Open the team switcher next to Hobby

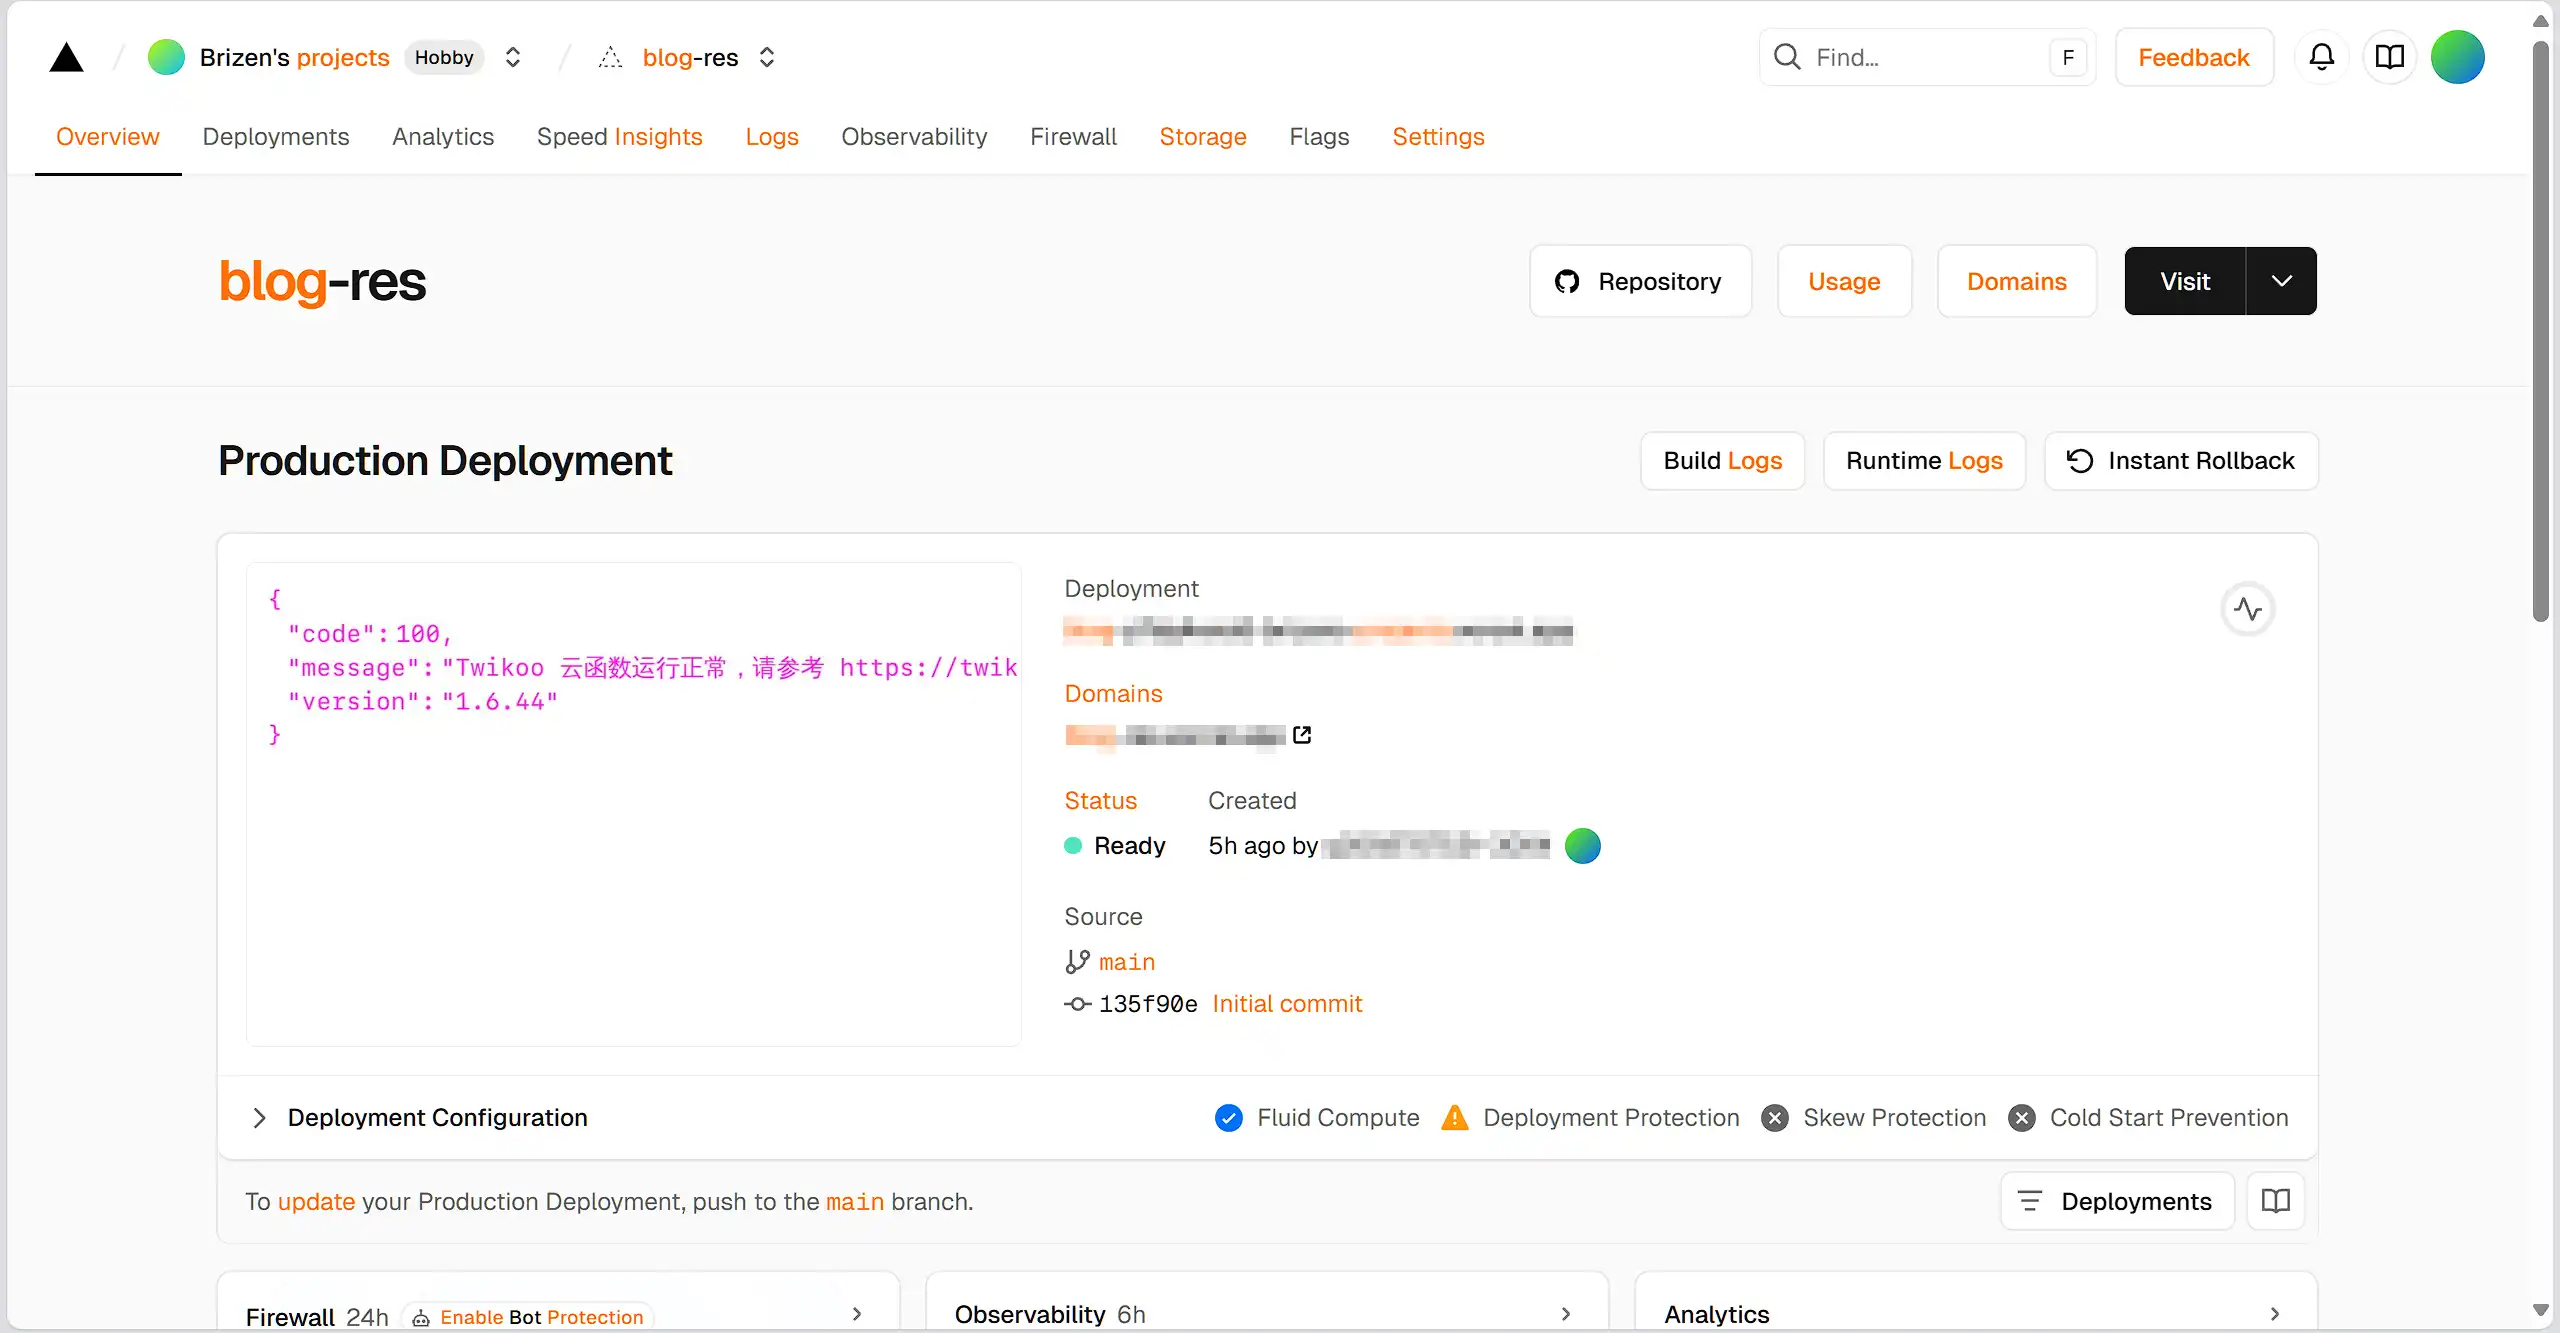[x=513, y=57]
